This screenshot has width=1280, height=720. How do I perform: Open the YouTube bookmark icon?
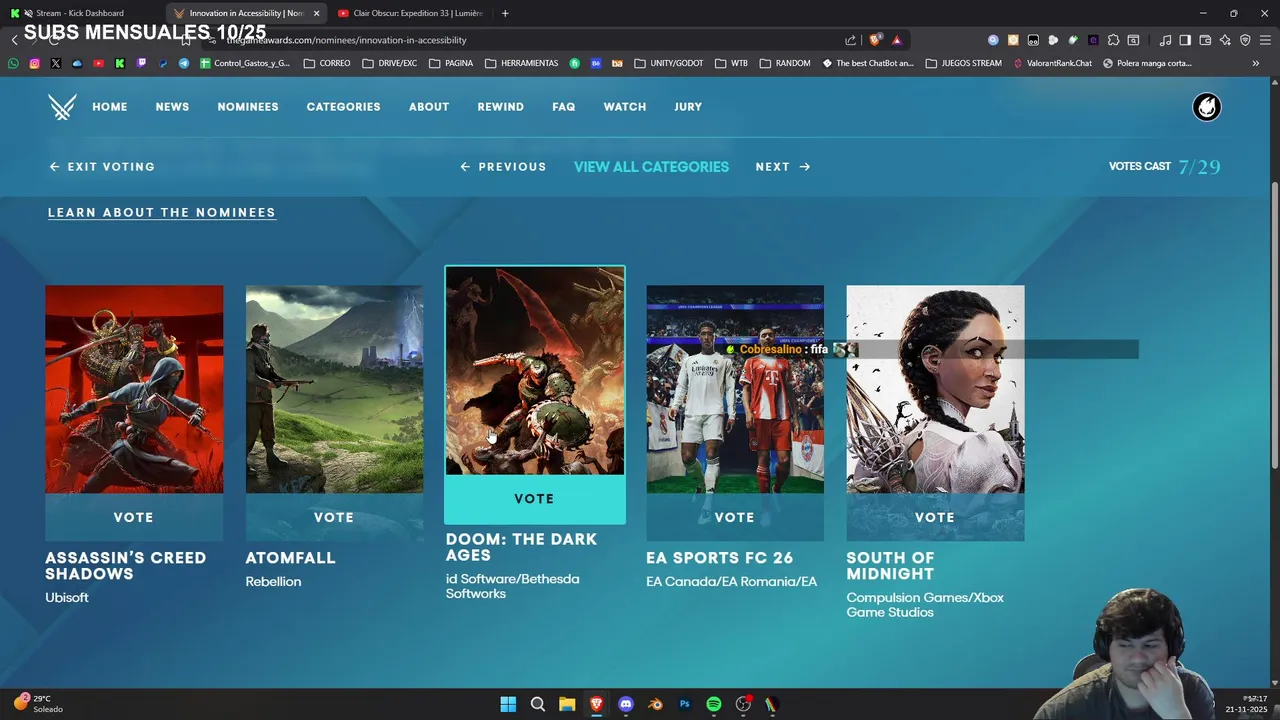(98, 63)
